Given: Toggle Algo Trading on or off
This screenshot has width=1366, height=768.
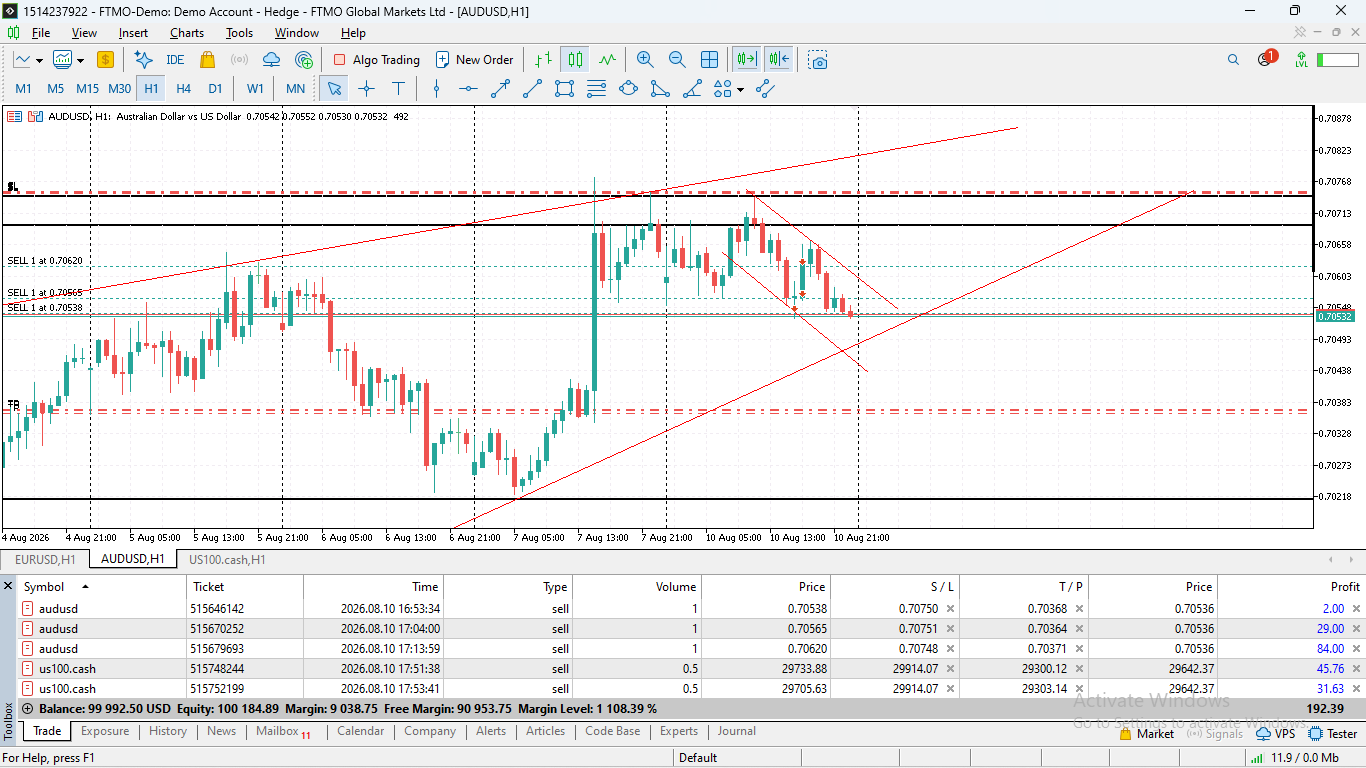Looking at the screenshot, I should [x=377, y=60].
